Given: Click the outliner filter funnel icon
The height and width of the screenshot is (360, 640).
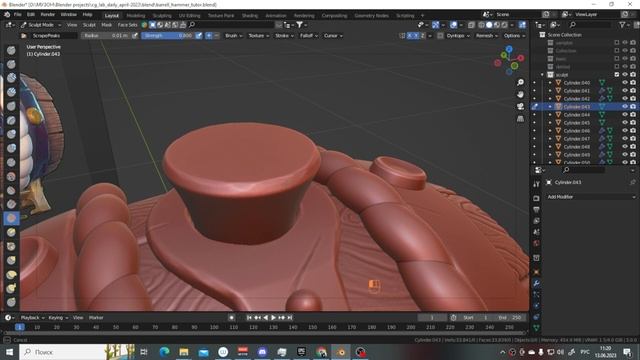Looking at the screenshot, I should click(622, 25).
